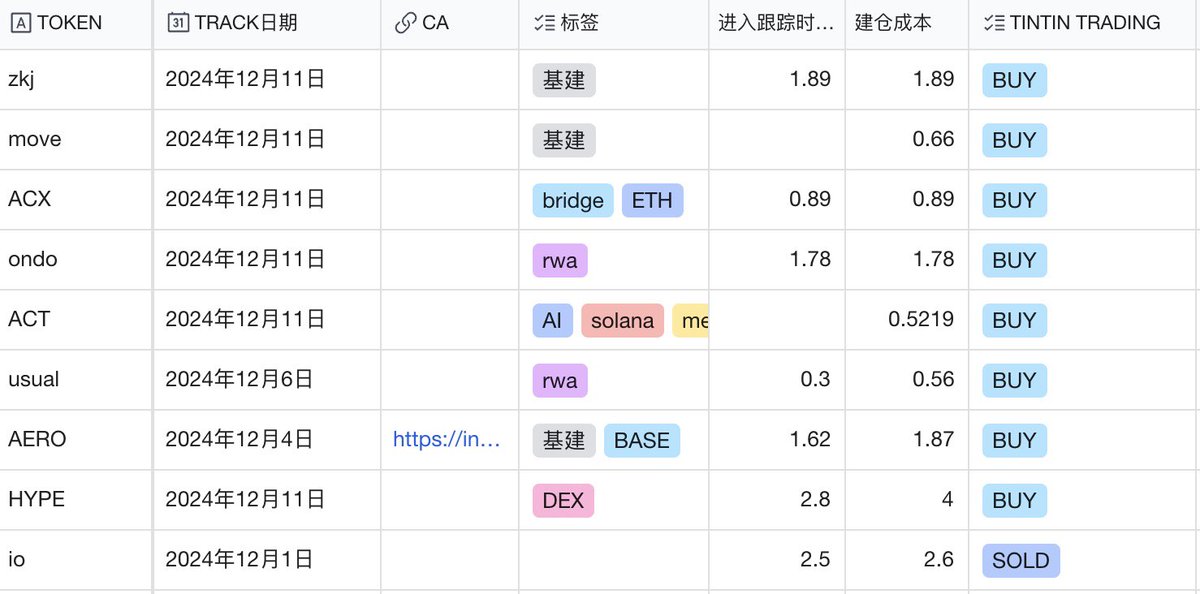
Task: Select the 2.8 value in HYPE row
Action: (x=816, y=499)
